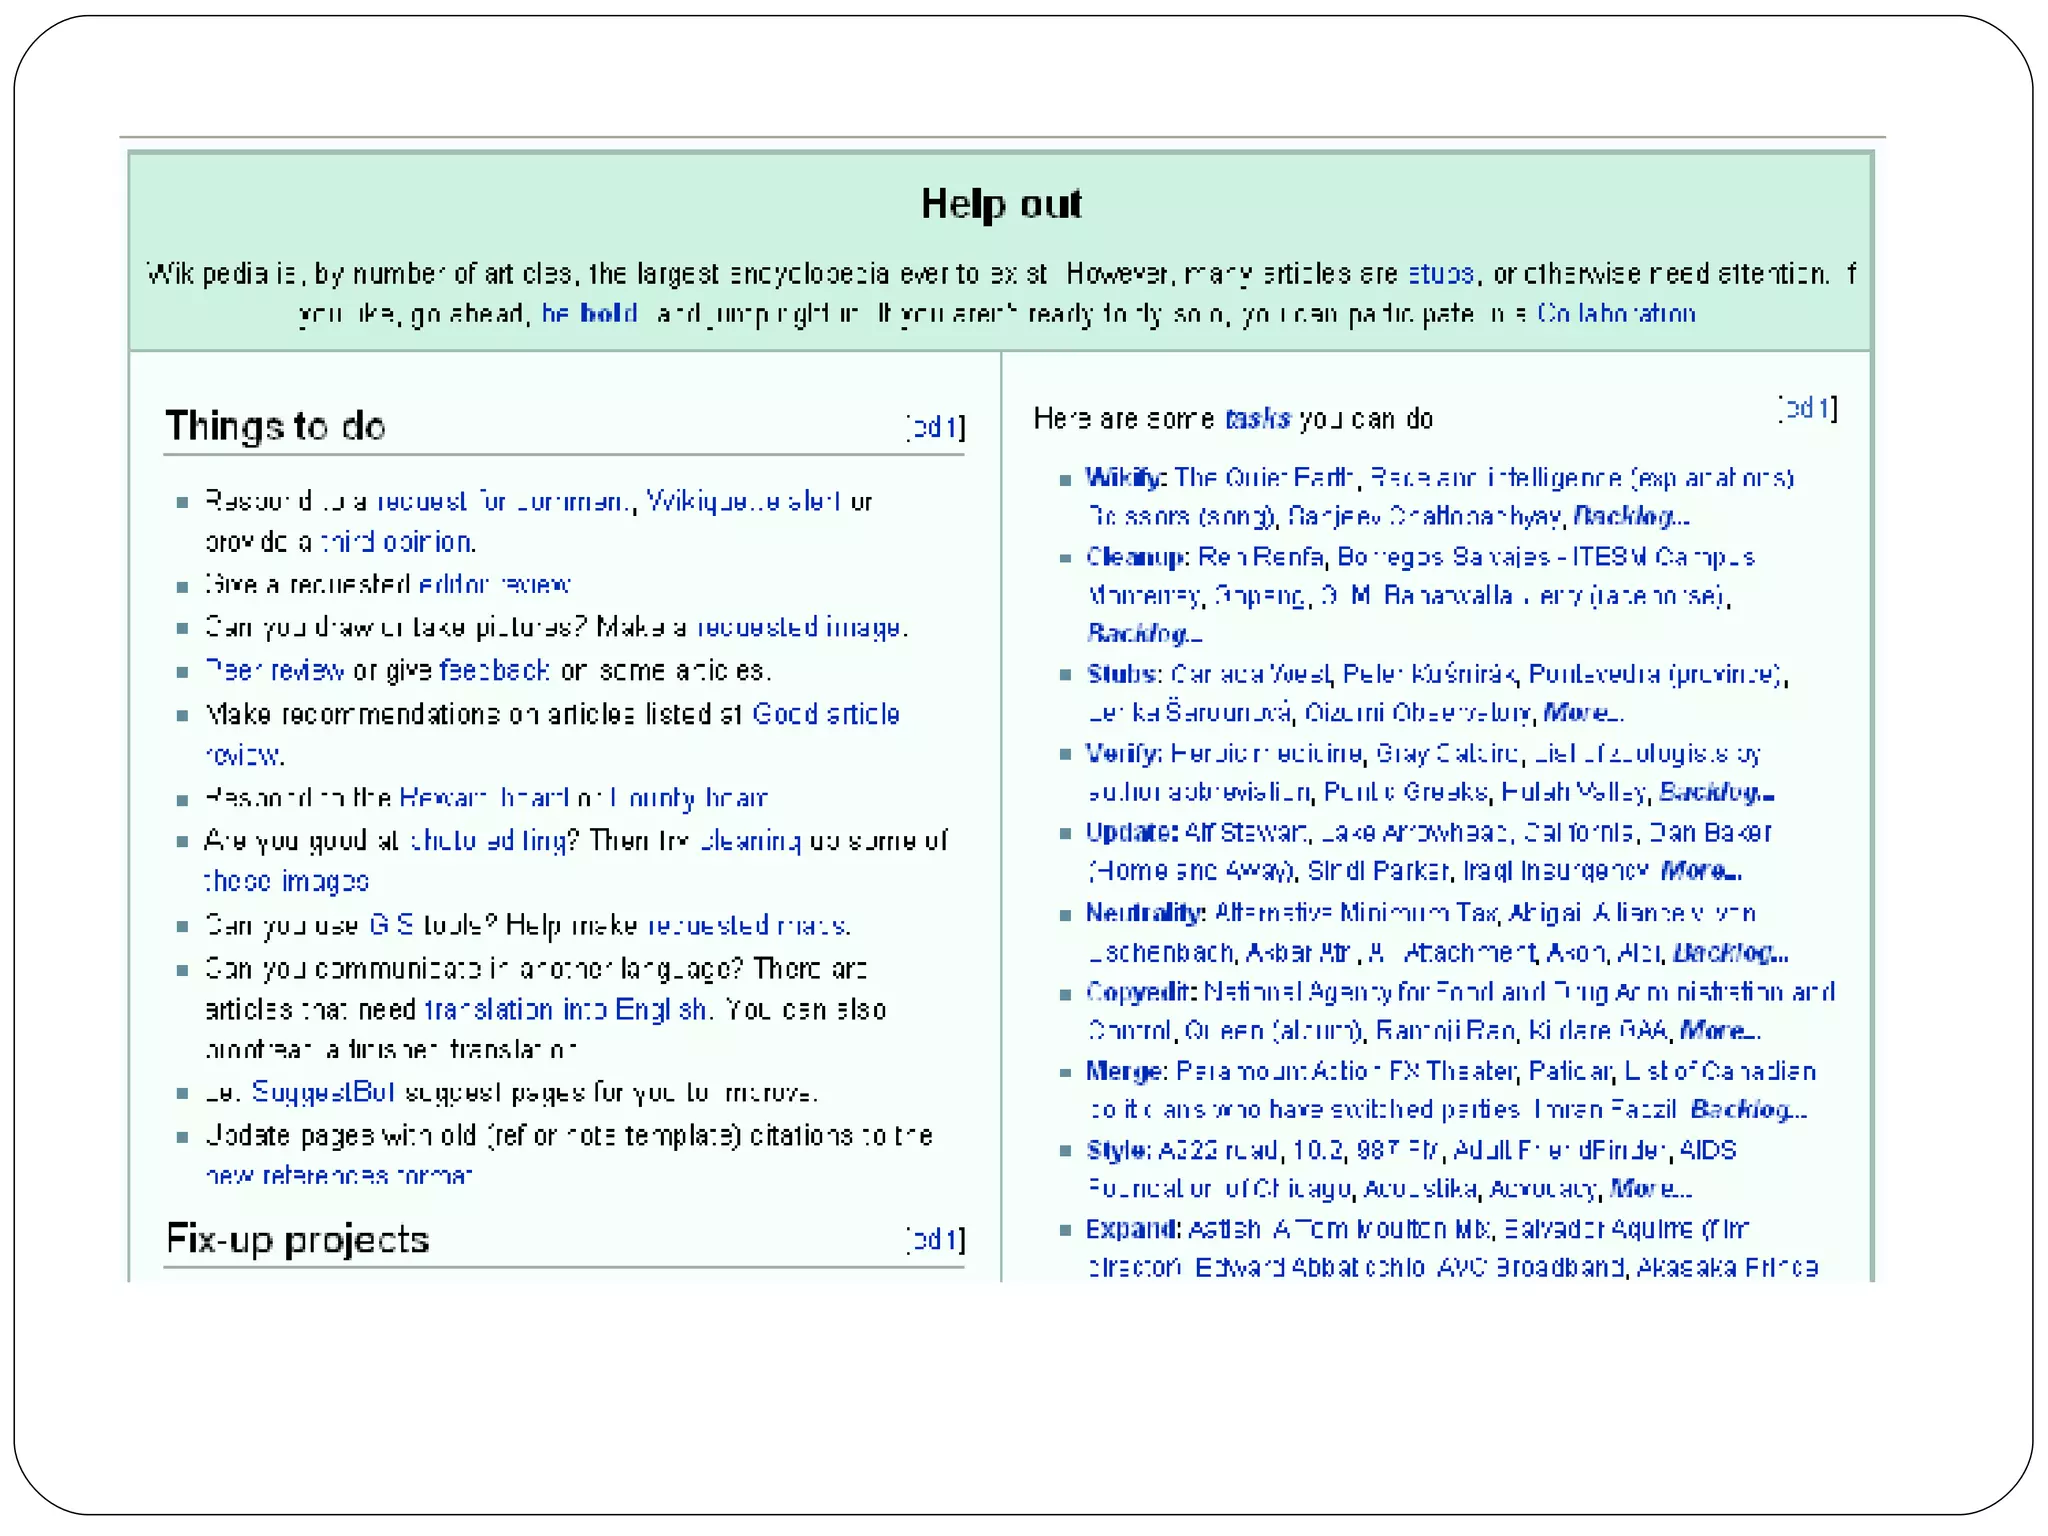Open the 'stubs' link in intro

1440,274
